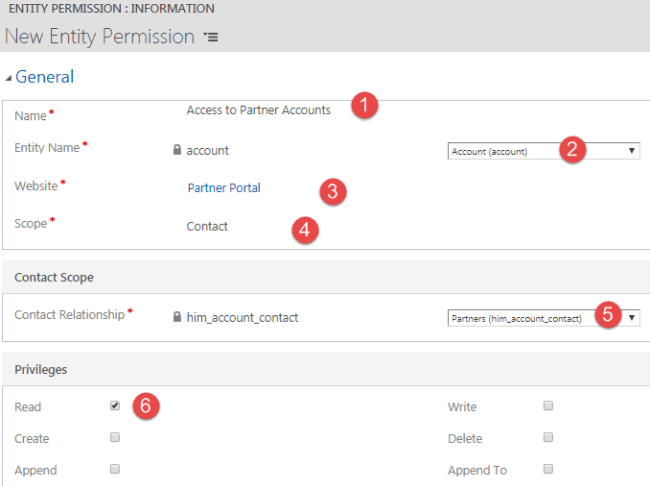The image size is (650, 486).
Task: Click the General section heading
Action: 44,76
